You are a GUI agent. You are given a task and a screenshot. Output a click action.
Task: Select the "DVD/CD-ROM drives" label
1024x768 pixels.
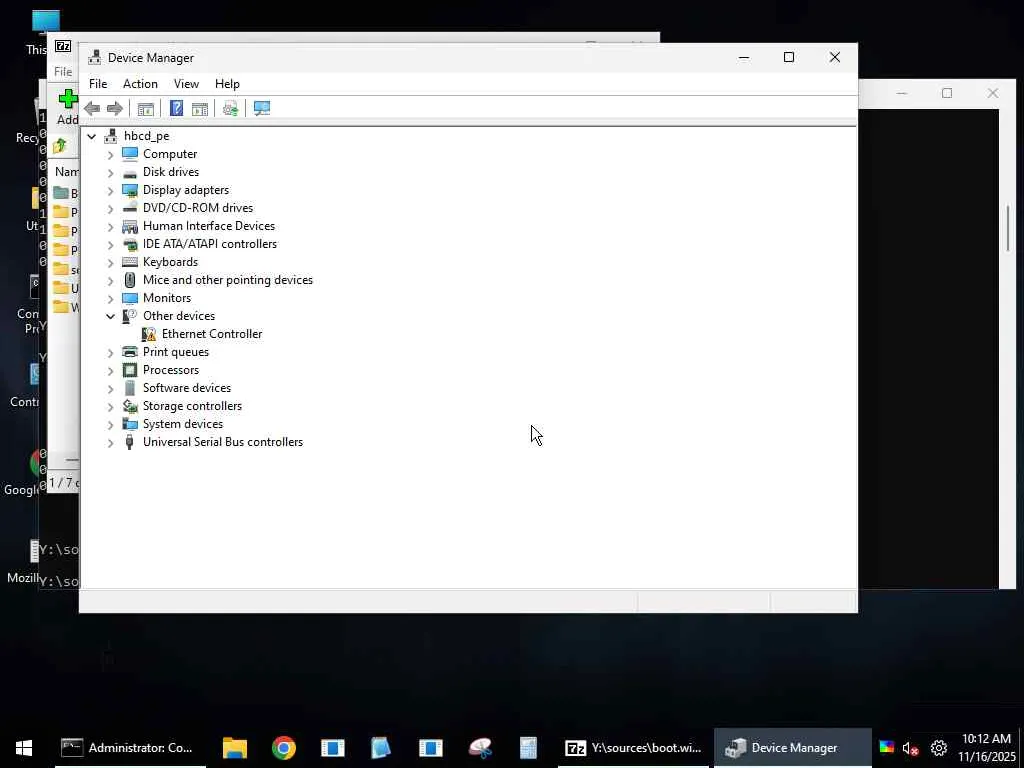[x=198, y=208]
